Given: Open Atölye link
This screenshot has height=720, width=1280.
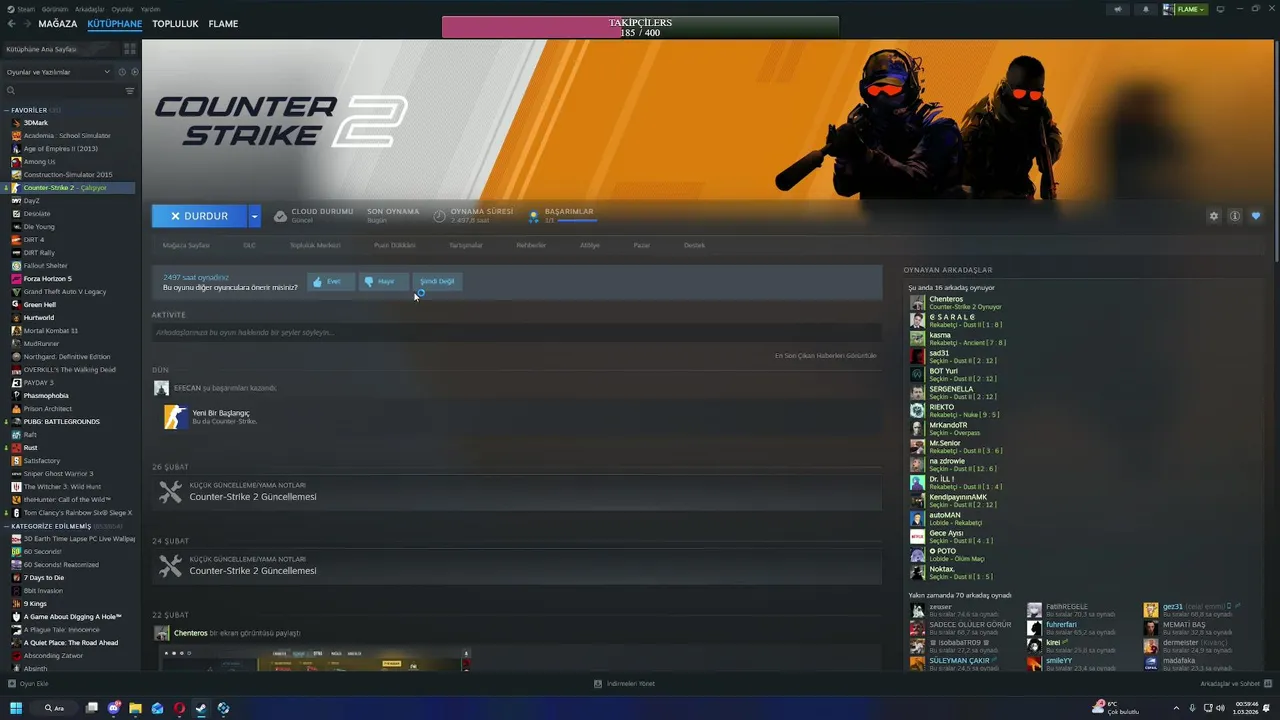Looking at the screenshot, I should (x=590, y=245).
